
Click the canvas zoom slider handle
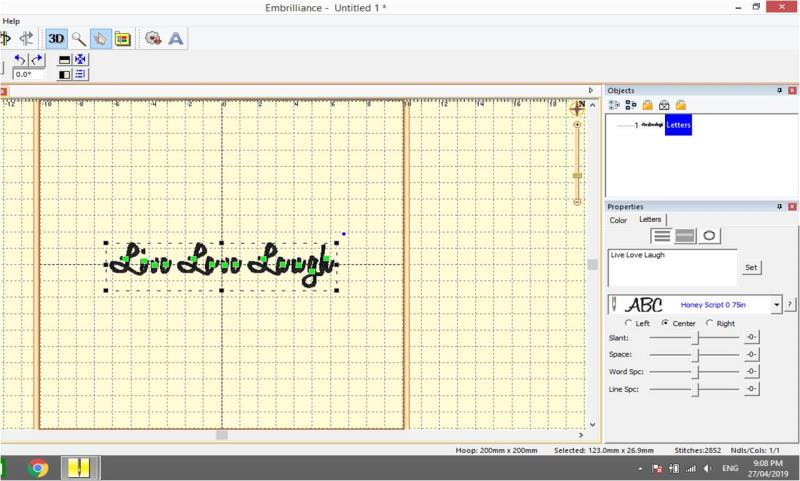click(577, 175)
